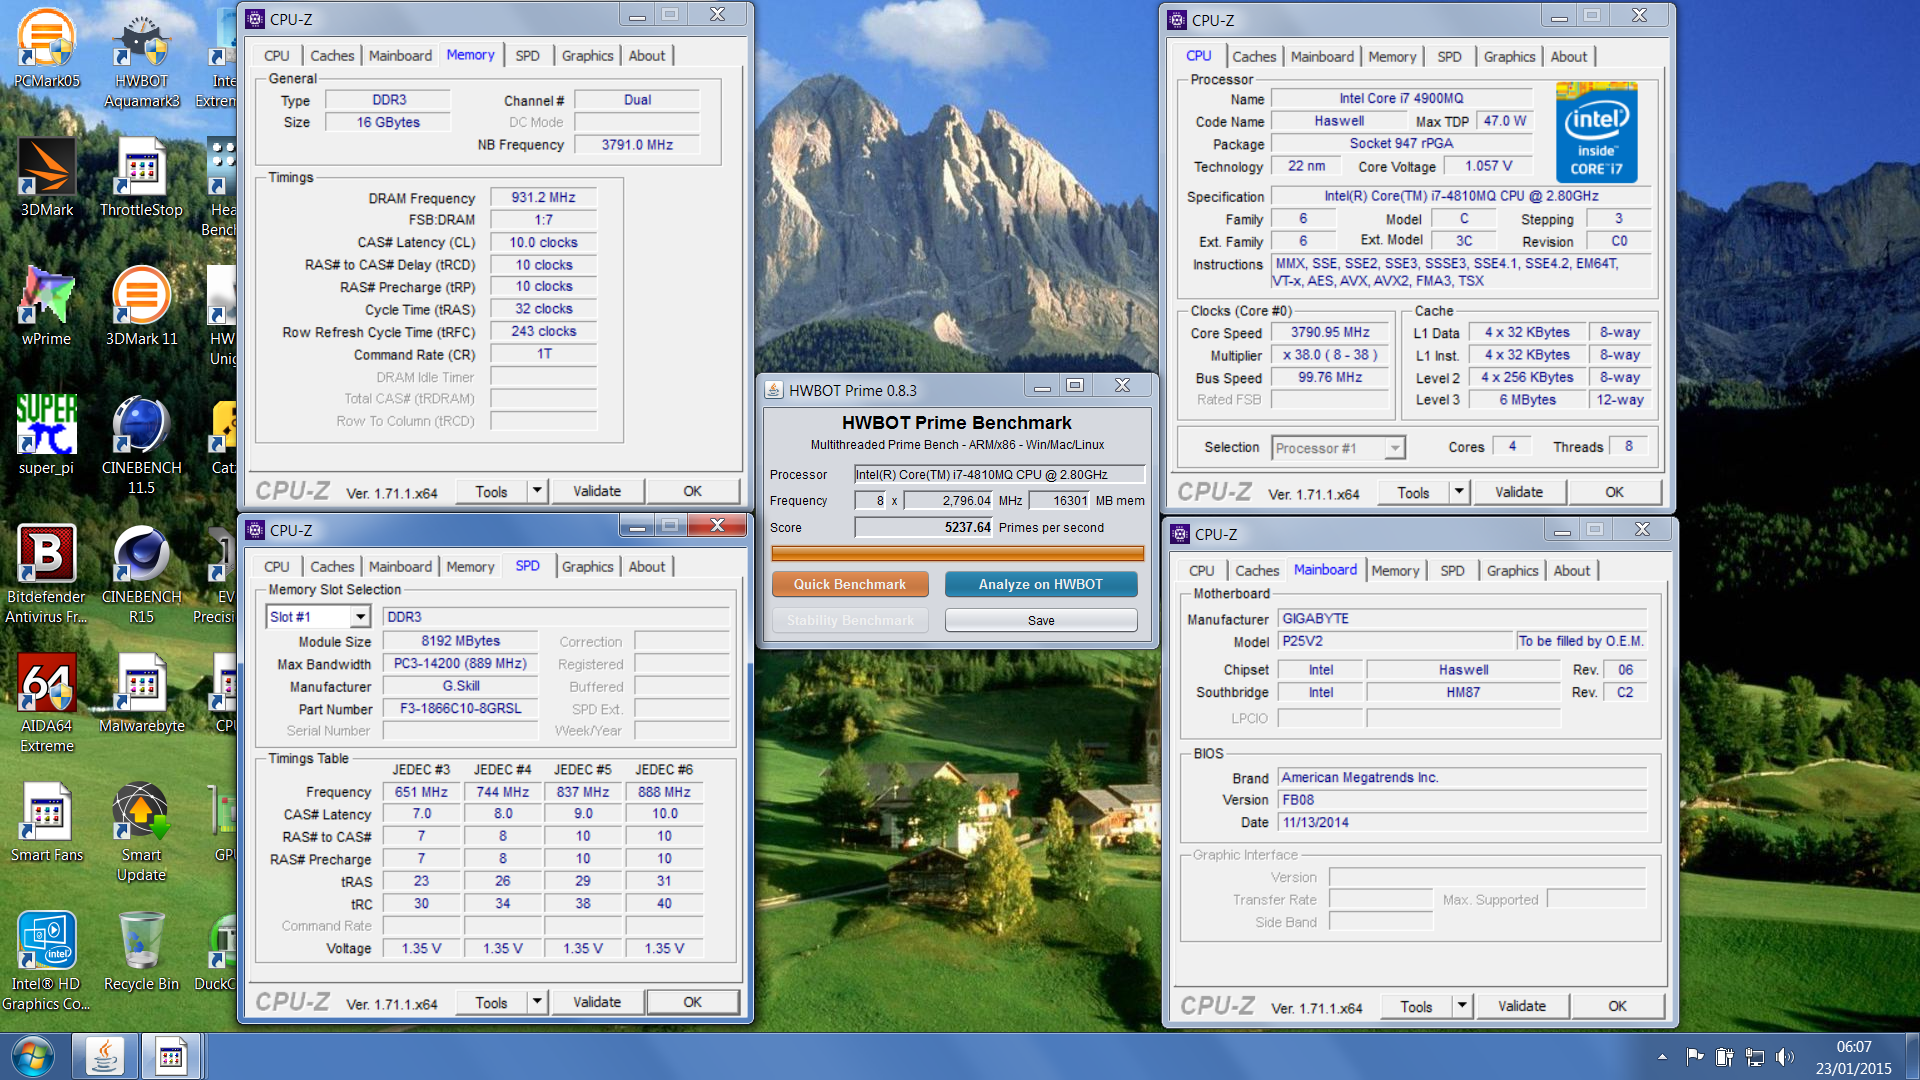Viewport: 1920px width, 1080px height.
Task: Open HWBOT Aquamark3 desktop icon
Action: tap(141, 58)
